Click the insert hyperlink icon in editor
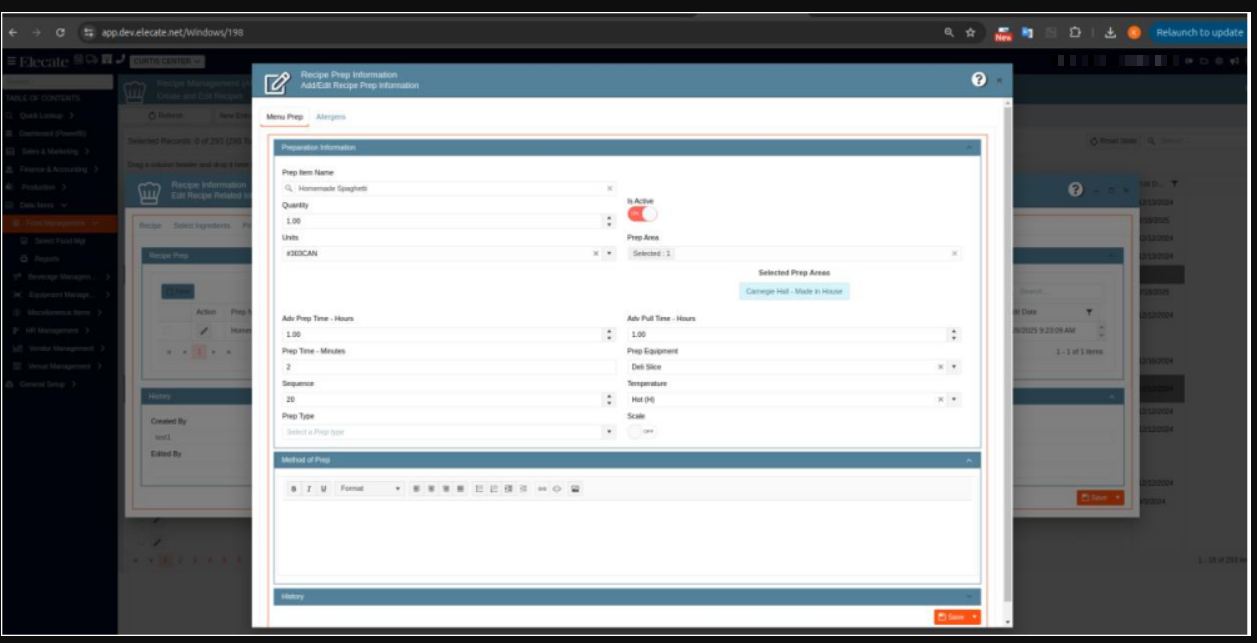1257x643 pixels. pos(542,489)
